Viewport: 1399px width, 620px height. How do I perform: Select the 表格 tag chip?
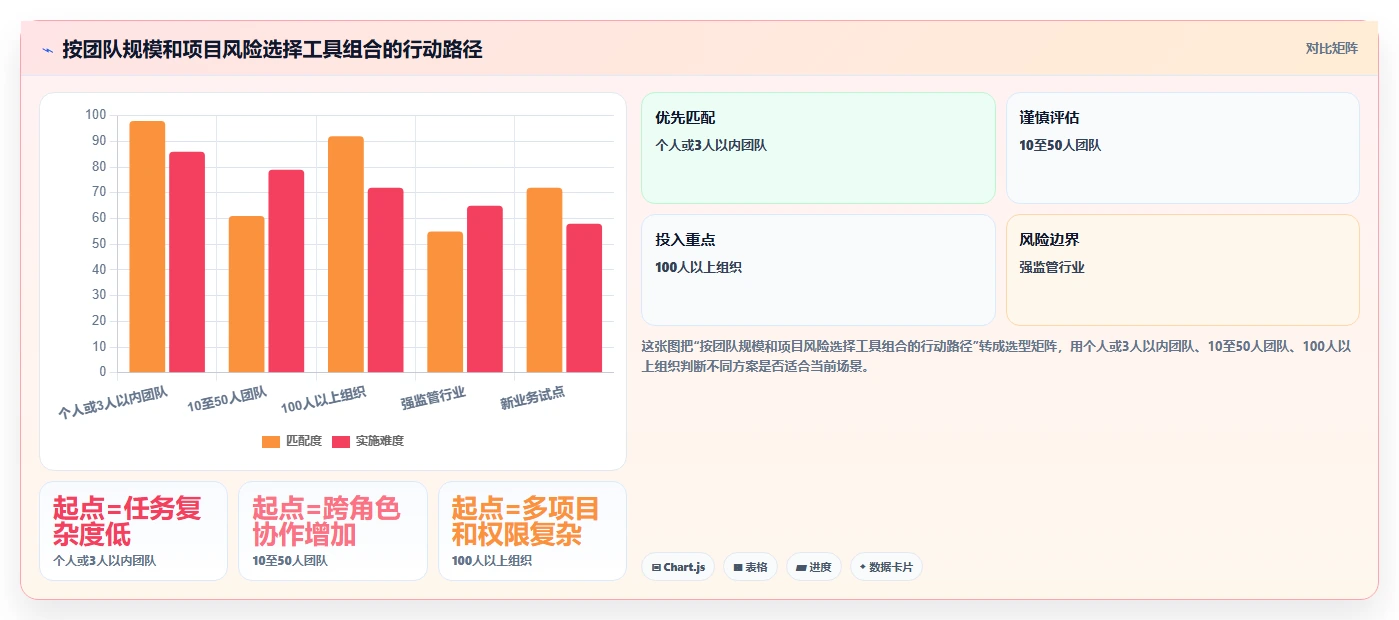[750, 567]
